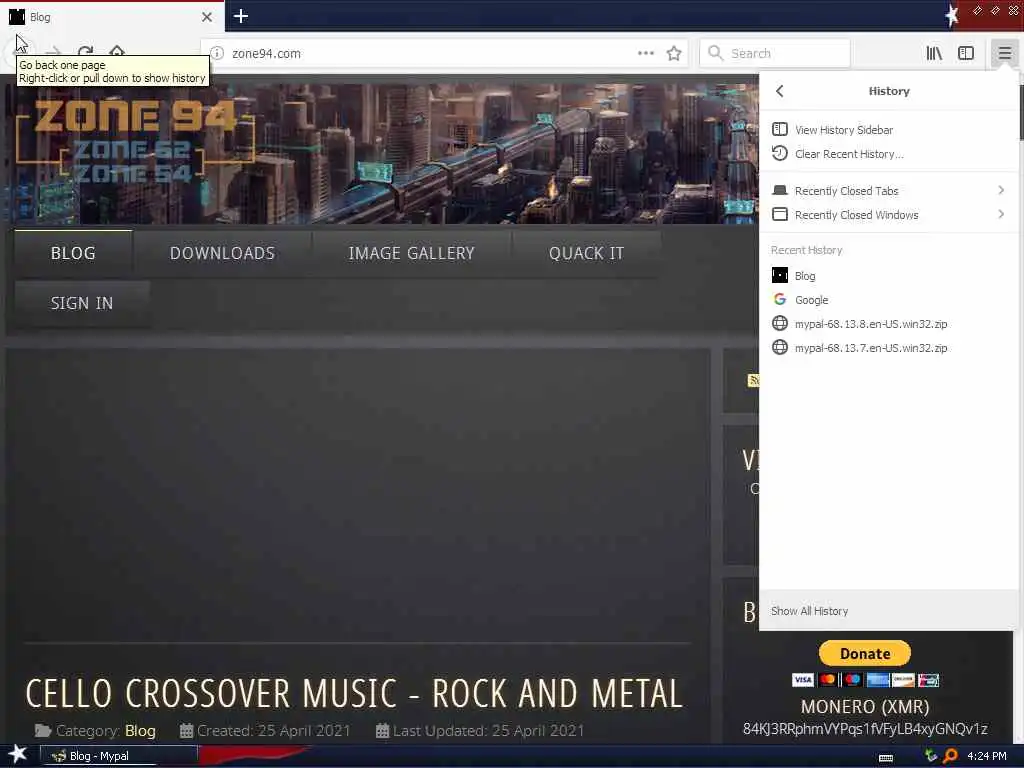Show site information icon in the address bar
Viewport: 1024px width, 768px height.
pyautogui.click(x=217, y=53)
